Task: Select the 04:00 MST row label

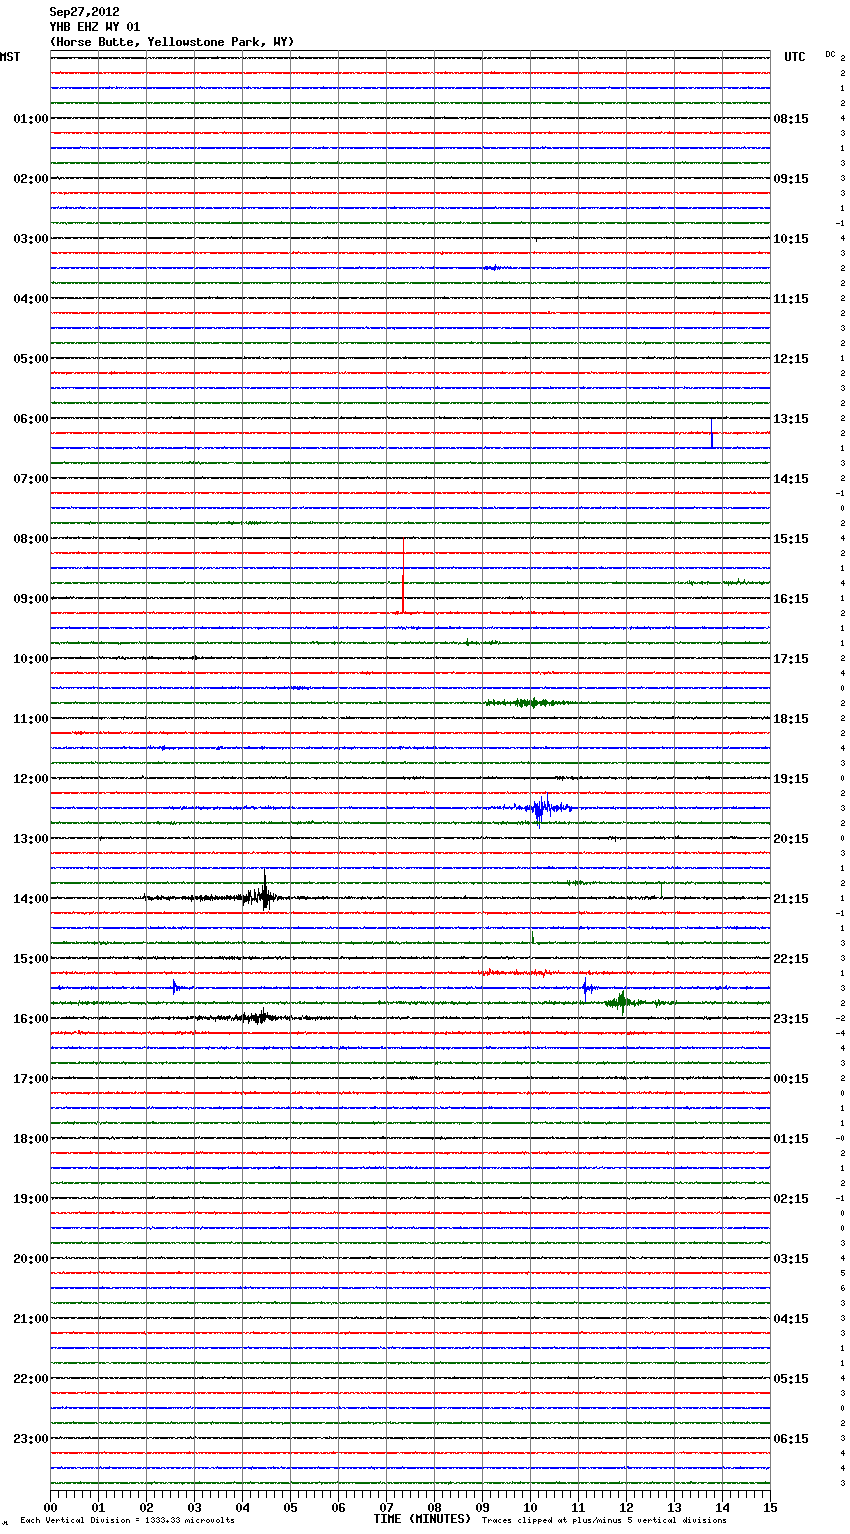Action: coord(31,299)
